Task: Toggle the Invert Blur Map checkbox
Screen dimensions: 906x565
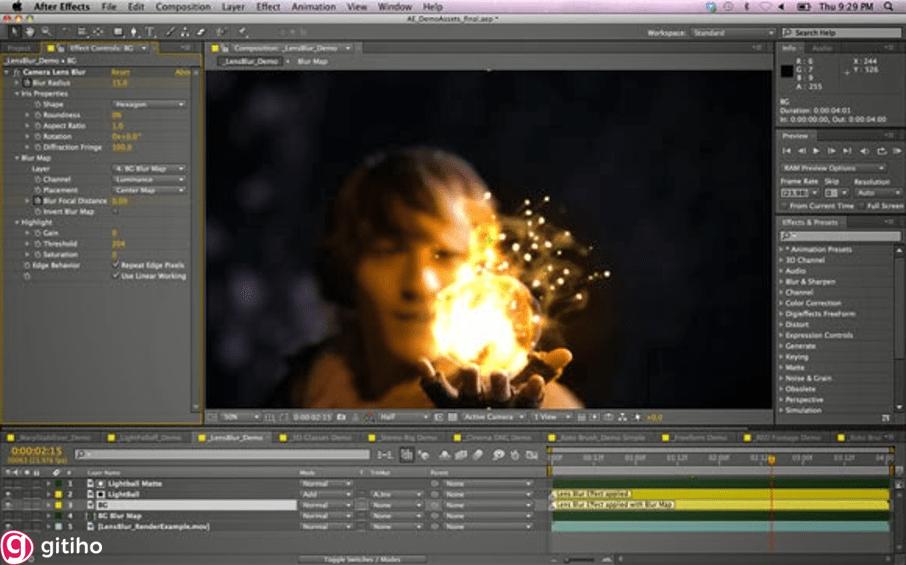Action: [116, 212]
